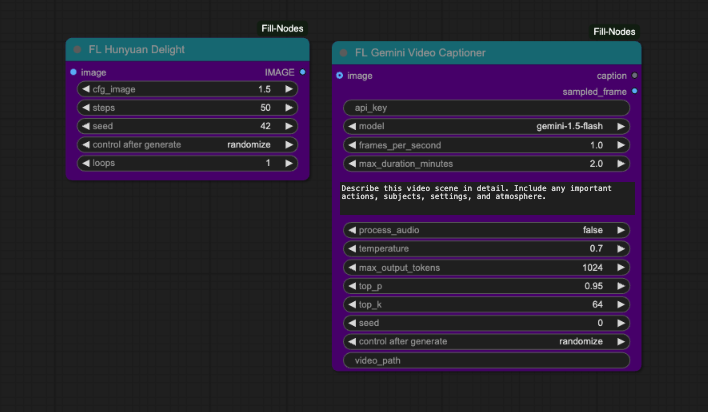Decrease max_duration_minutes with left arrow

tap(352, 164)
